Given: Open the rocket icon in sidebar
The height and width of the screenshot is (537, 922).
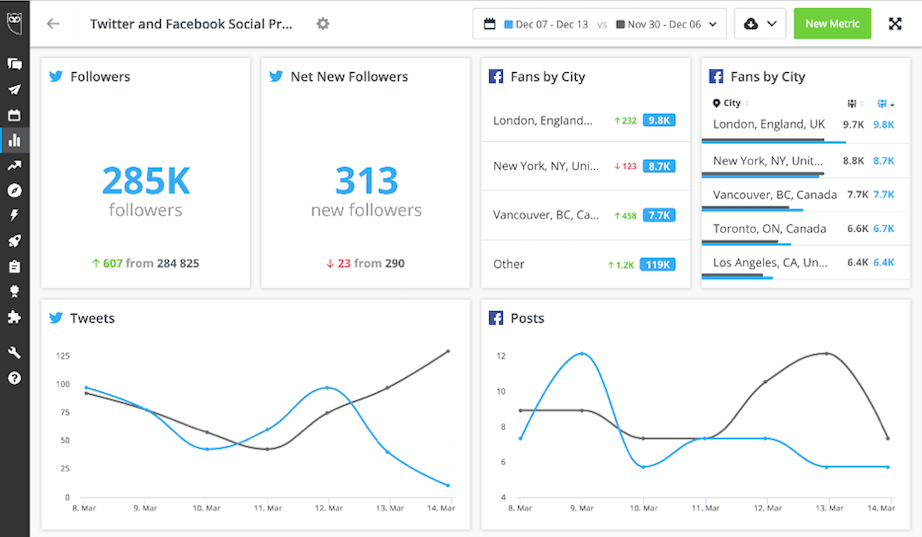Looking at the screenshot, I should pos(14,241).
